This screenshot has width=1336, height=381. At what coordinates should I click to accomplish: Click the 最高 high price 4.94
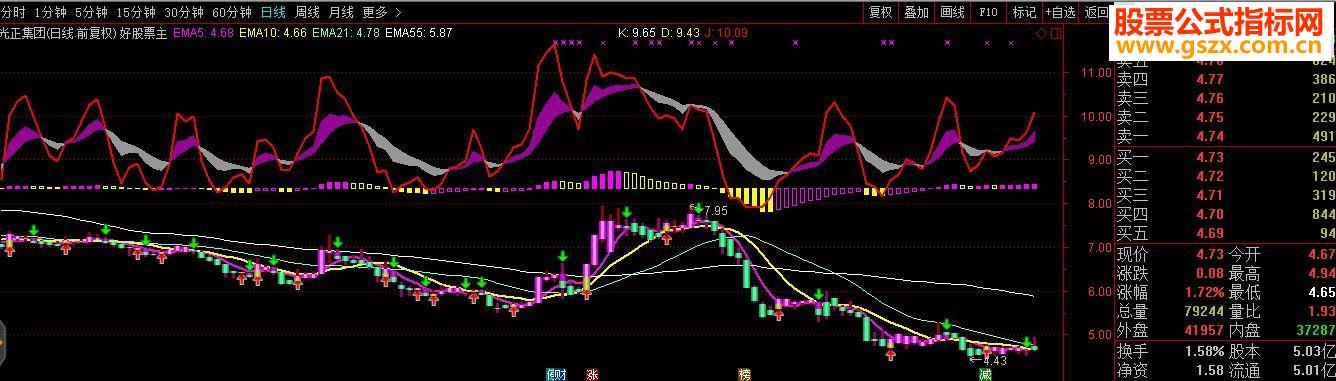pyautogui.click(x=1321, y=272)
